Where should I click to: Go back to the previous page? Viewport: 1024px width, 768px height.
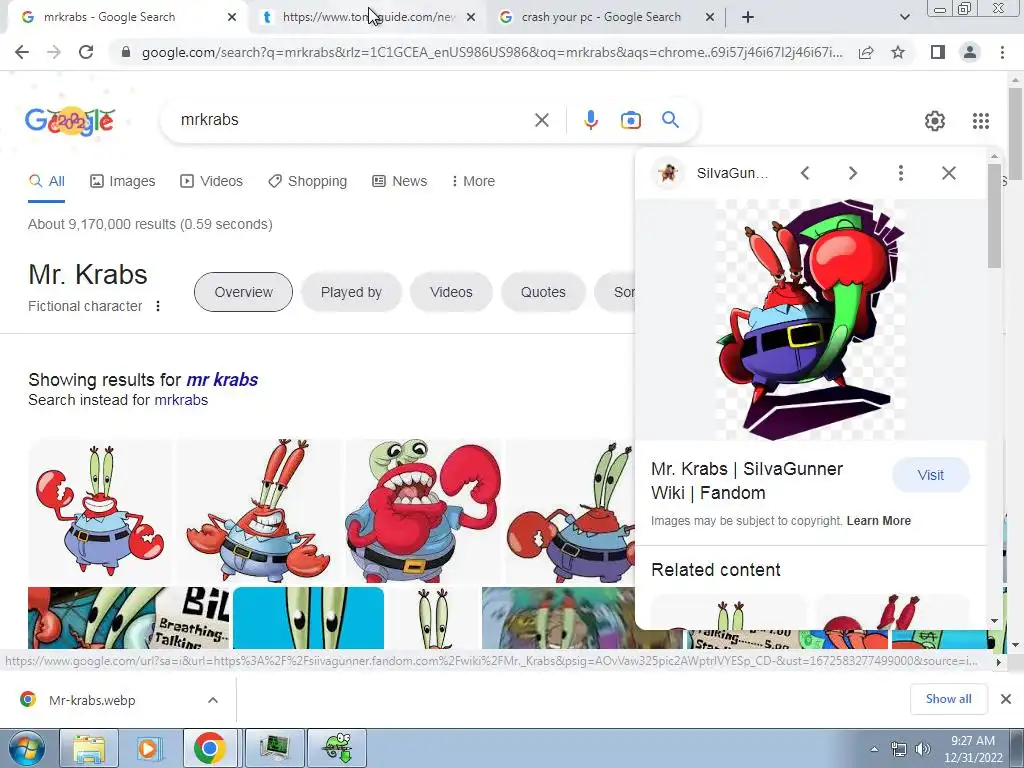click(22, 52)
